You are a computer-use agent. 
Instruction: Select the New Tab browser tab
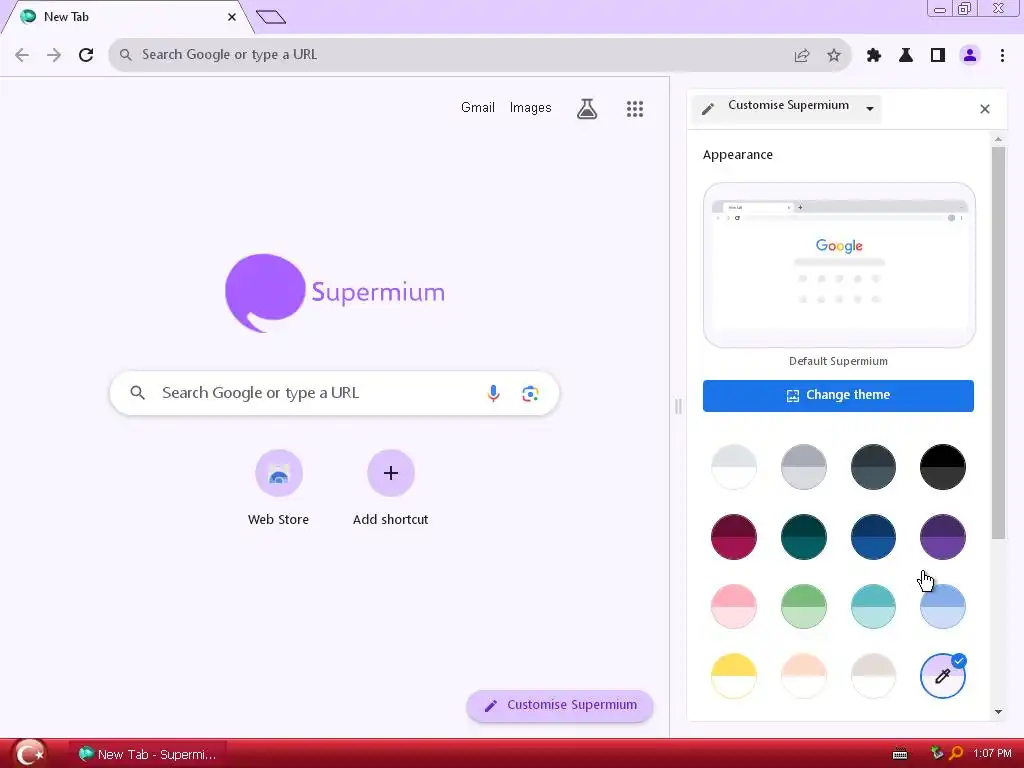[127, 18]
